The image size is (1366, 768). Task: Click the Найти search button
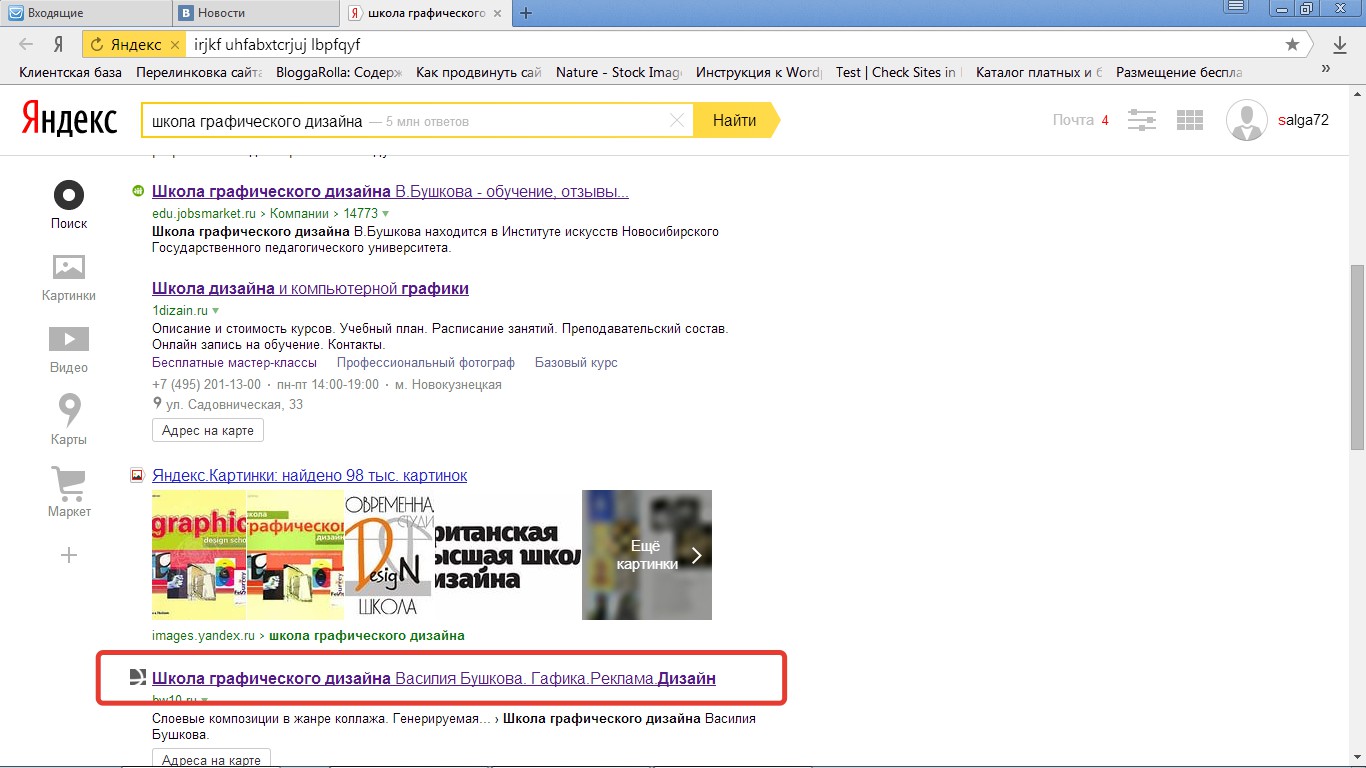(x=735, y=120)
